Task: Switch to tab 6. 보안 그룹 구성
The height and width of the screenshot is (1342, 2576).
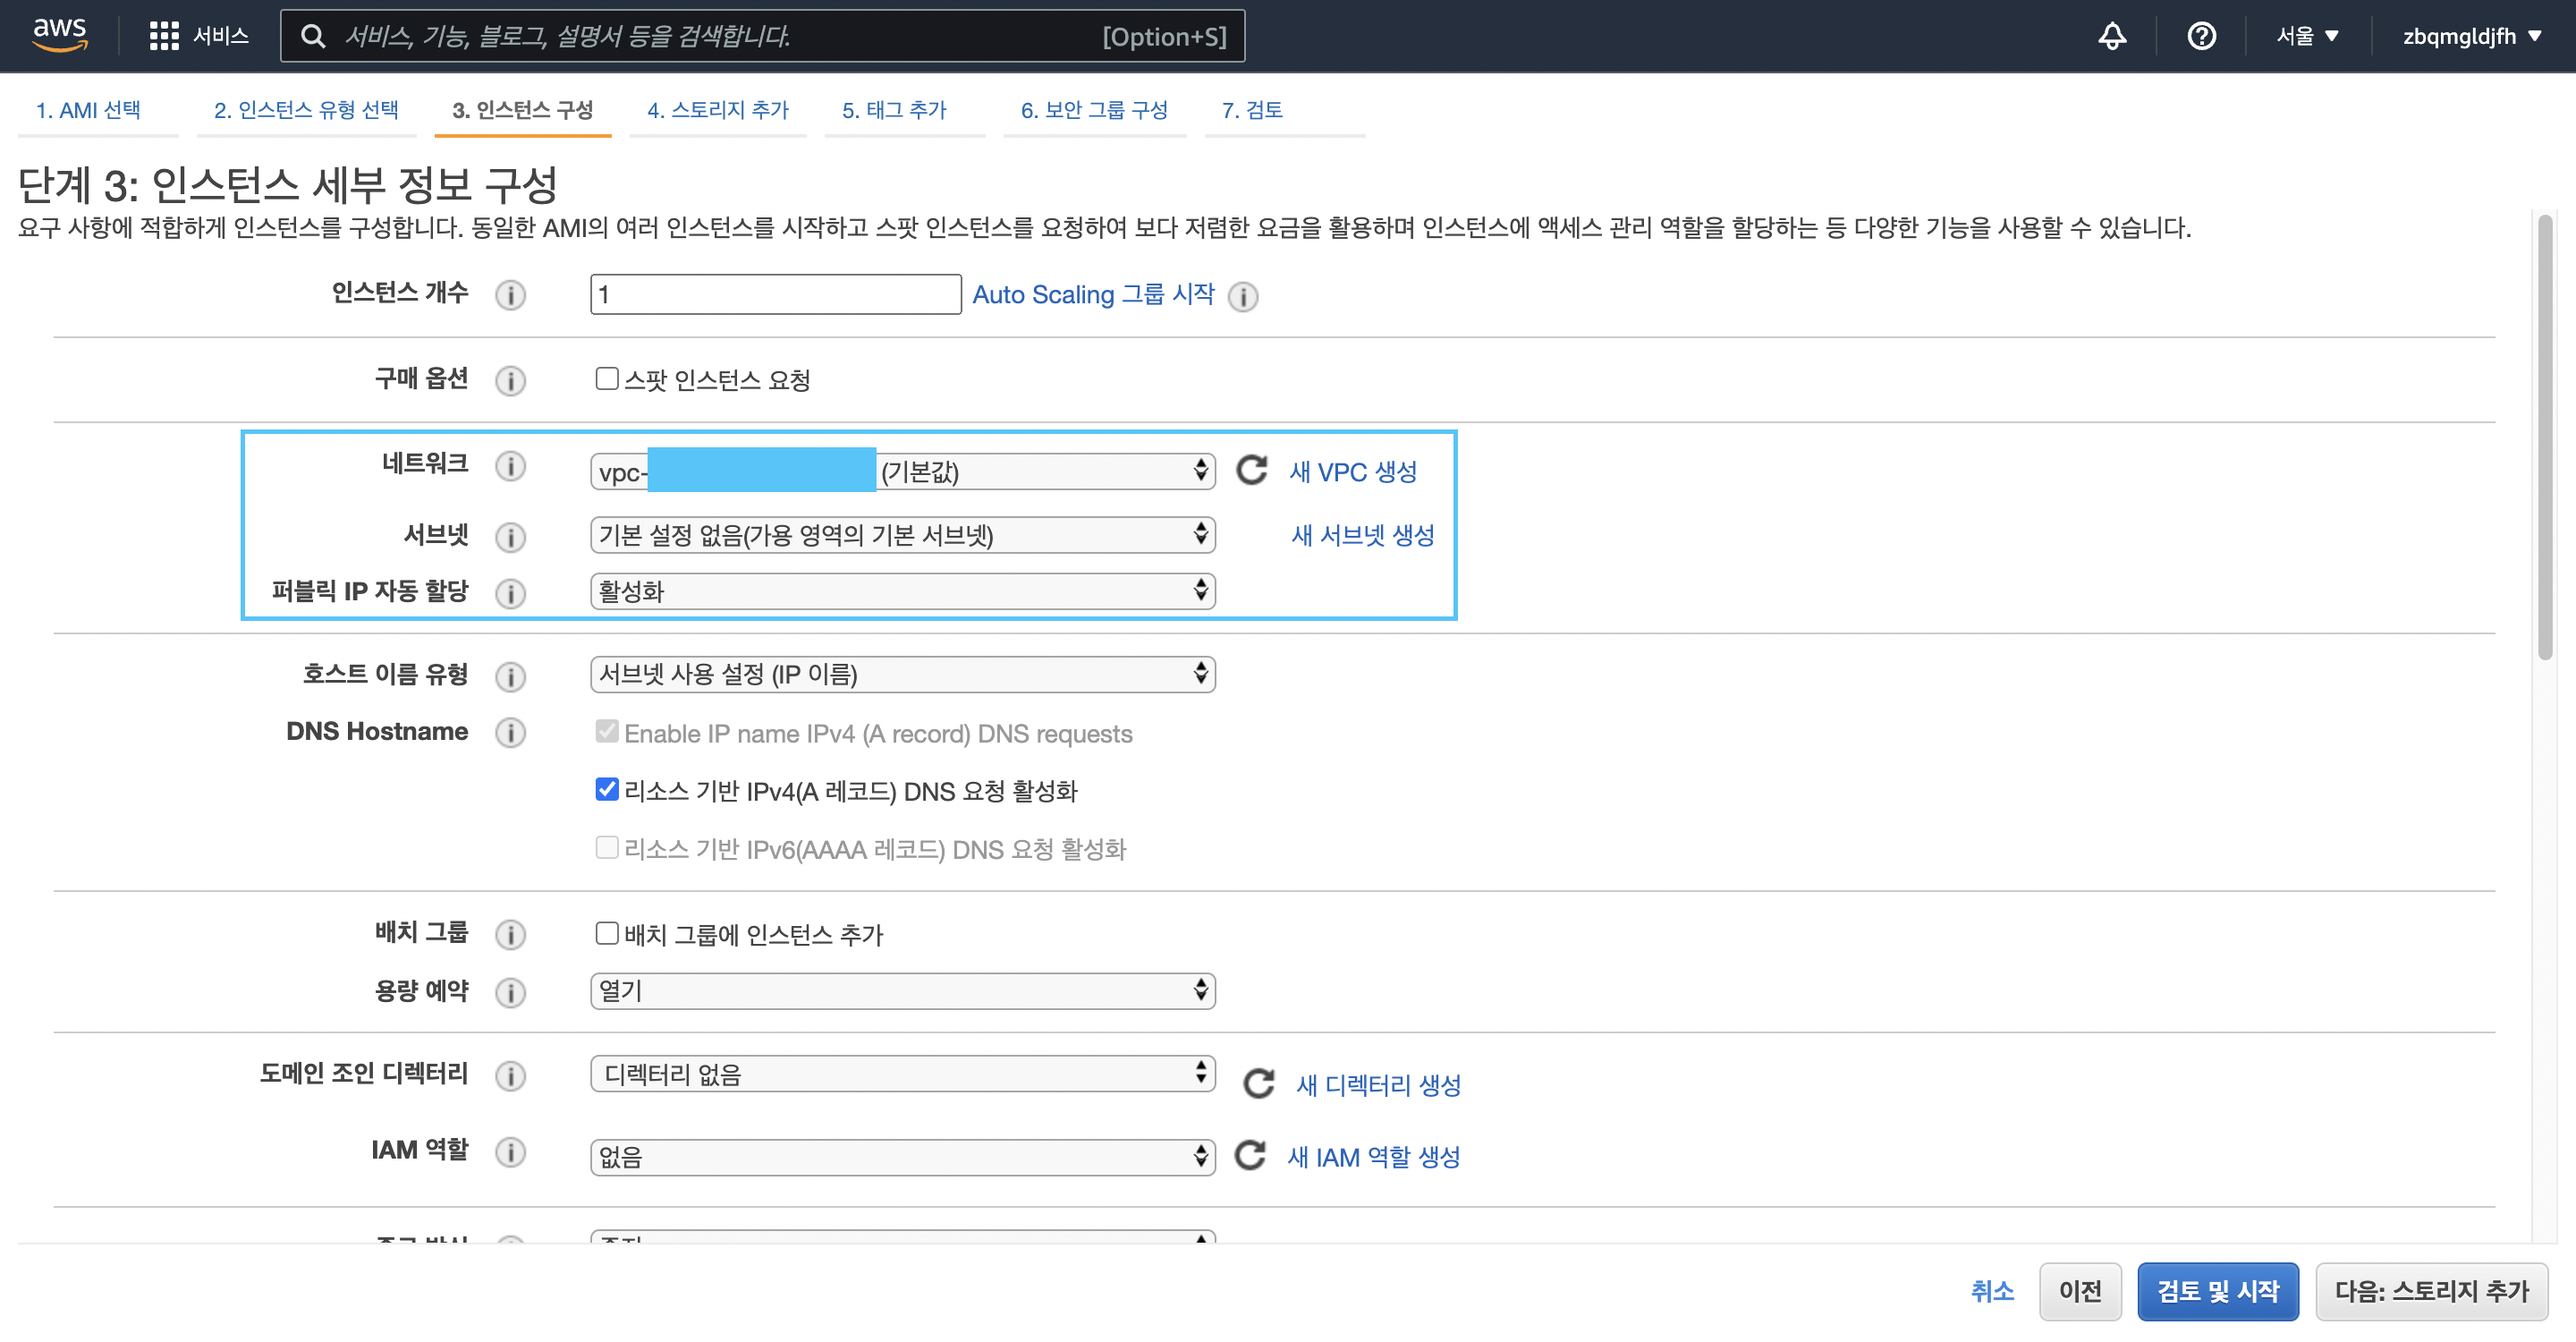Action: point(1093,110)
